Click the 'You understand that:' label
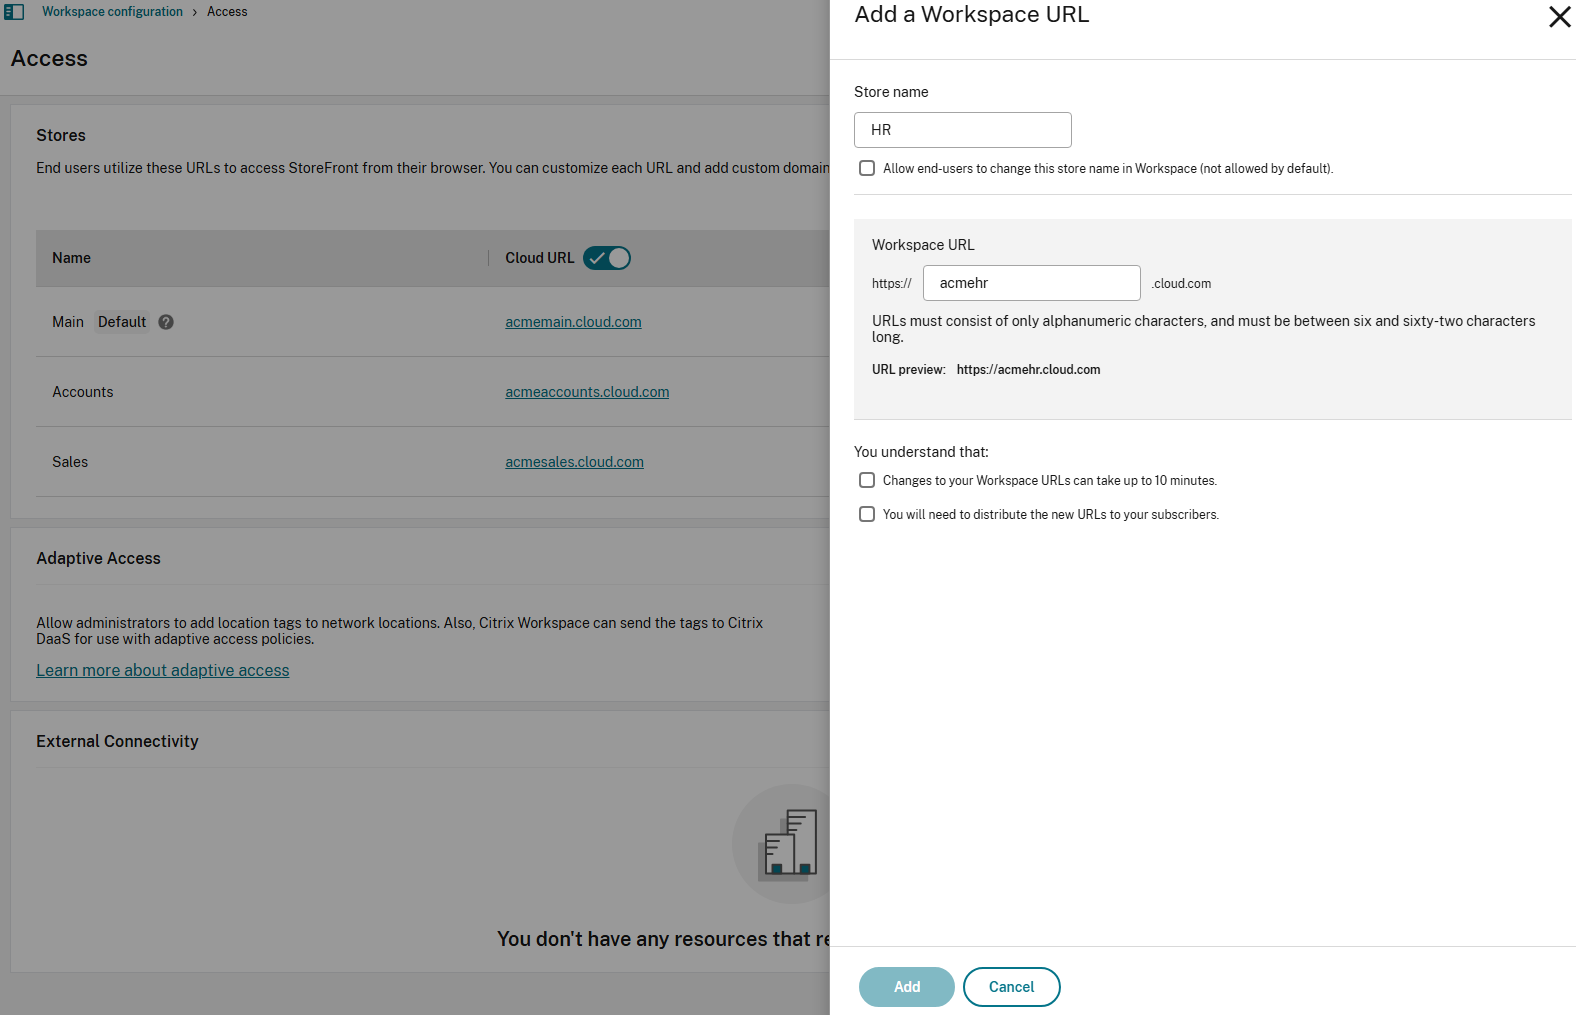Screen dimensions: 1576x1015 click(x=921, y=452)
